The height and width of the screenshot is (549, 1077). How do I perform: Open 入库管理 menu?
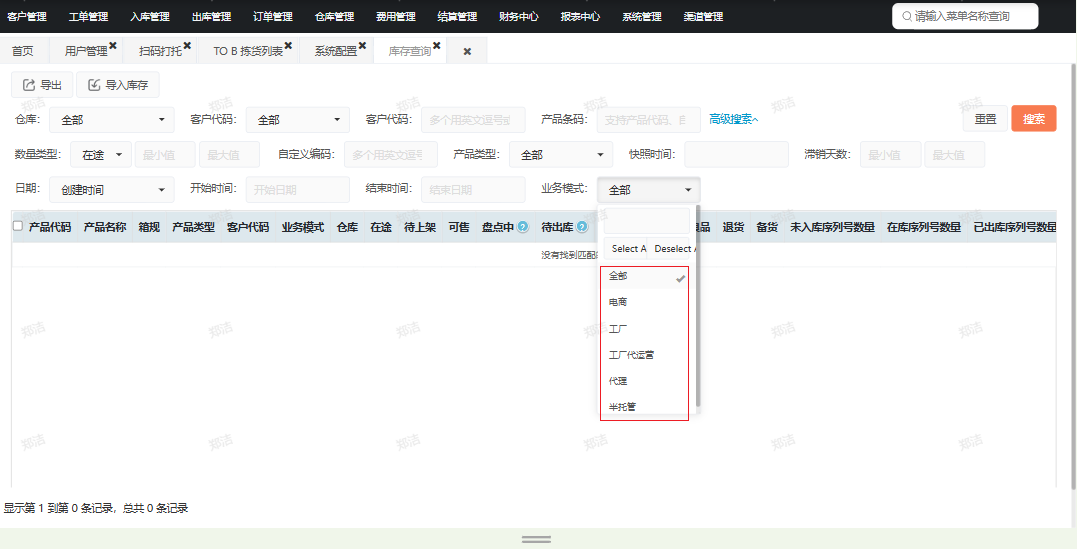click(x=150, y=16)
